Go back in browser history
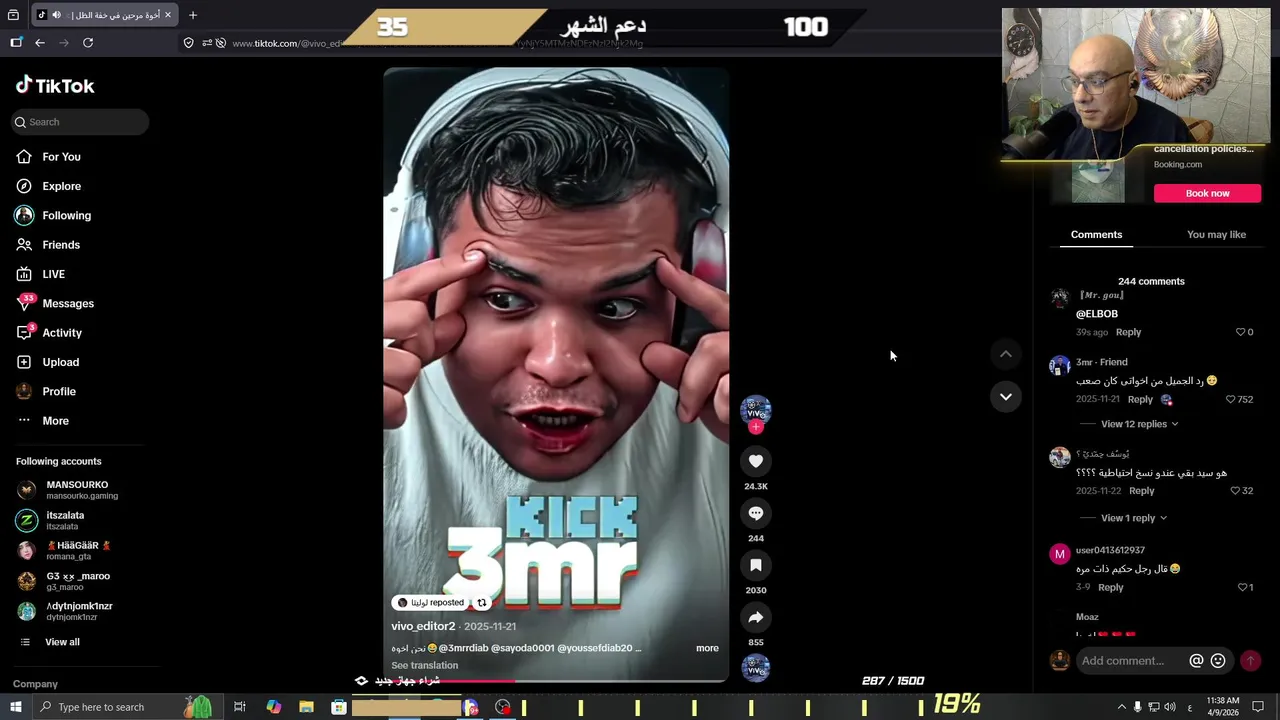Viewport: 1280px width, 720px height. [x=40, y=43]
